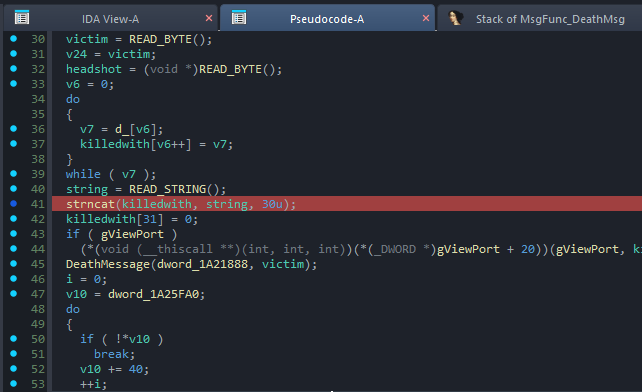Toggle the breakpoint dot on line 39
642x392 pixels.
(x=14, y=174)
